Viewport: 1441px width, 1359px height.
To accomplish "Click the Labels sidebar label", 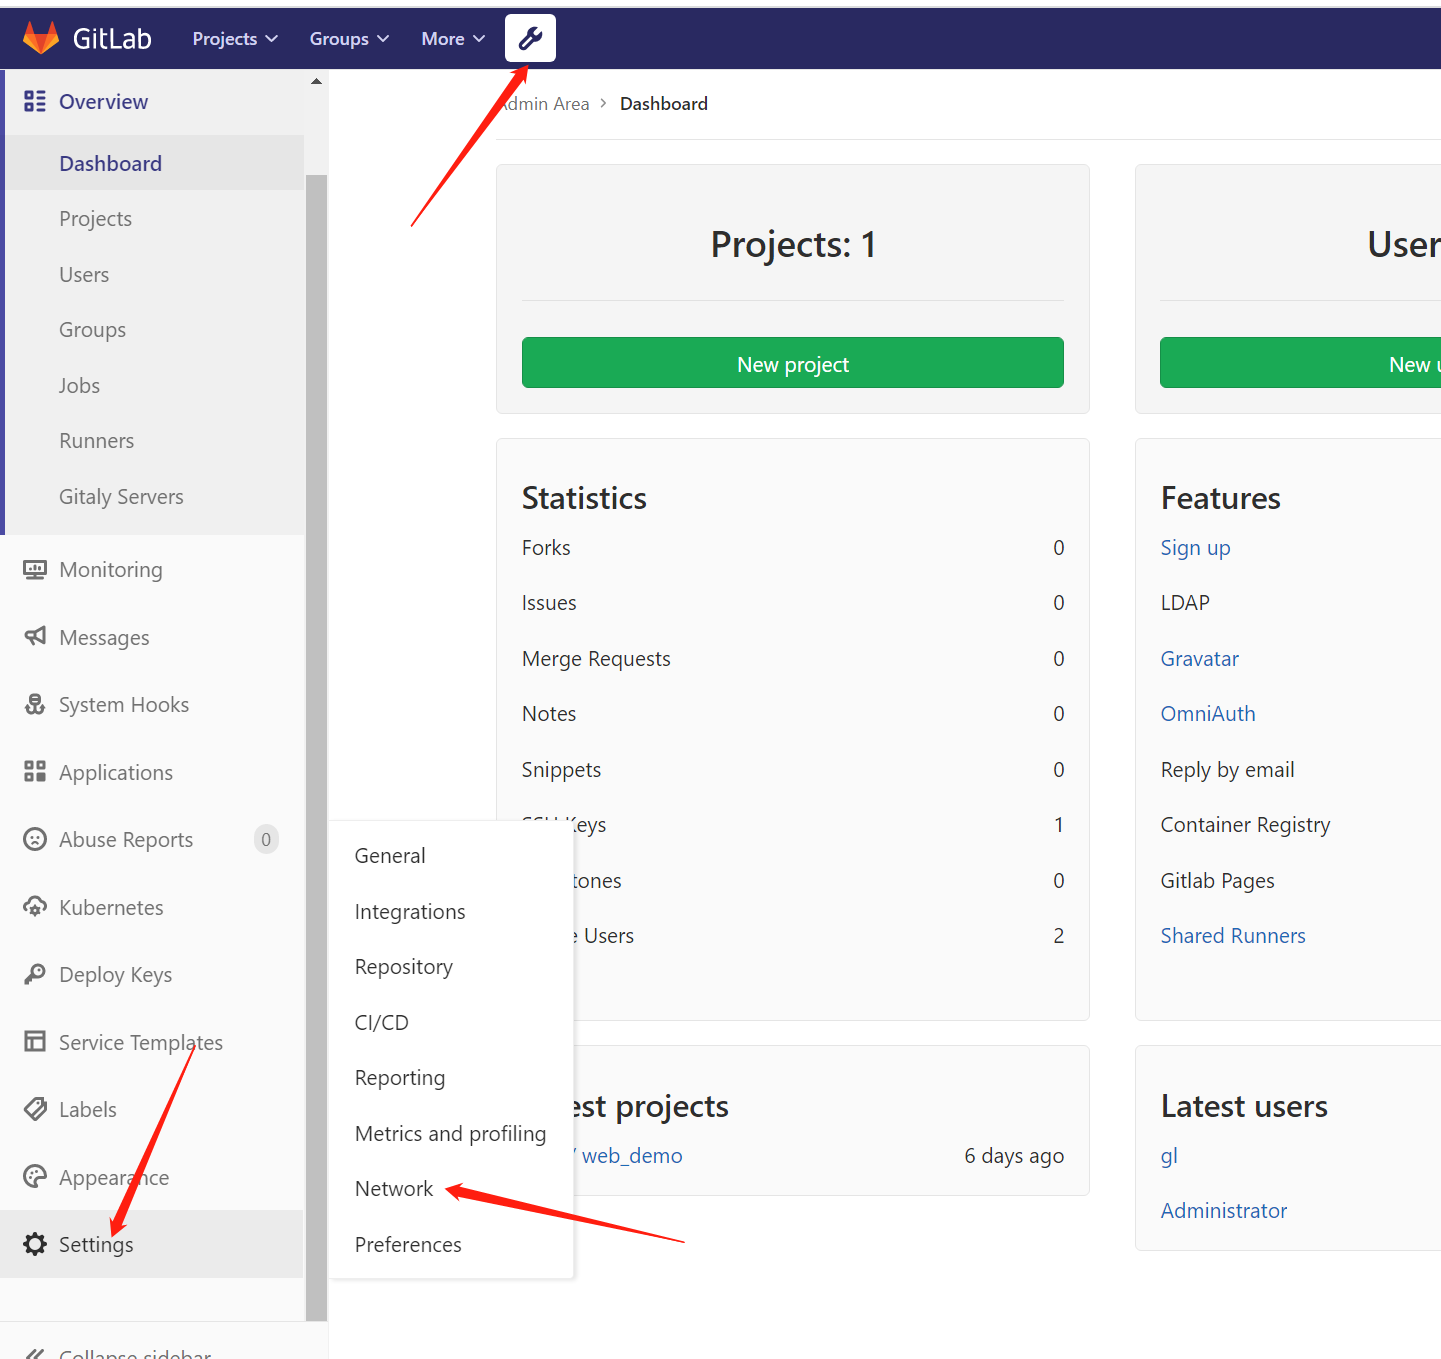I will [x=88, y=1109].
